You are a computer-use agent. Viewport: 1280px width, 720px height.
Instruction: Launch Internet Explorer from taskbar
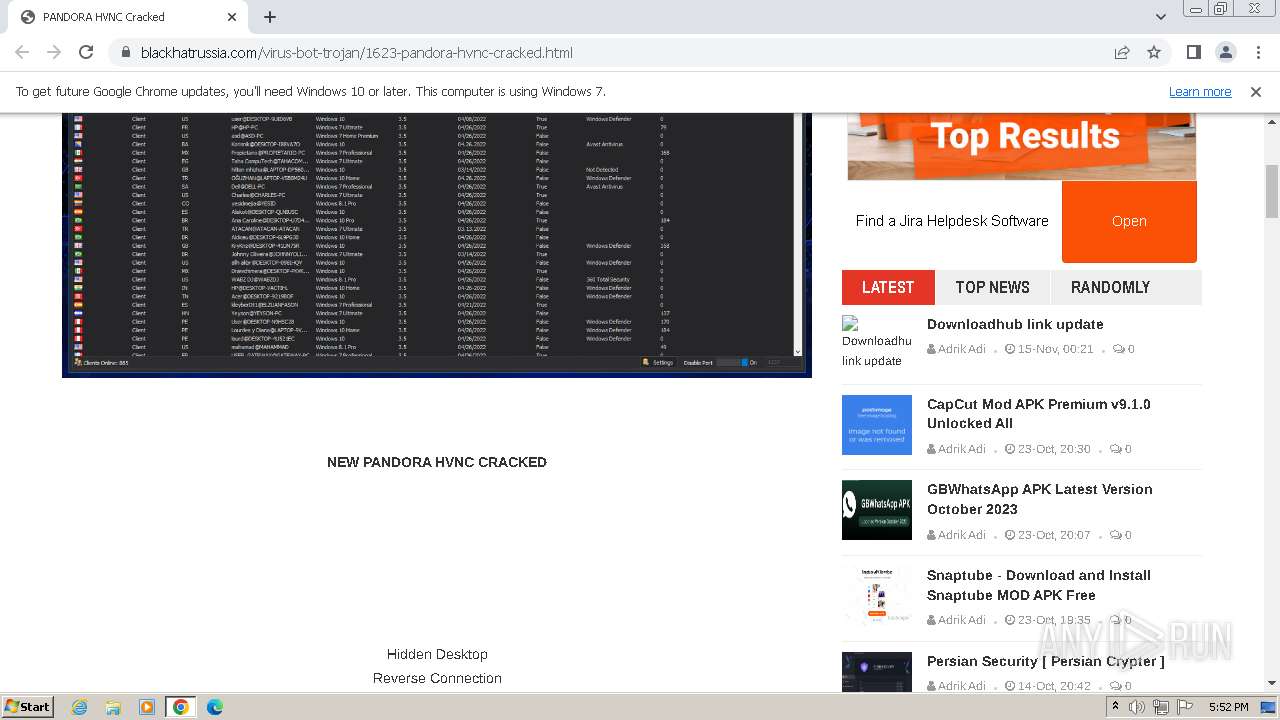click(x=79, y=707)
